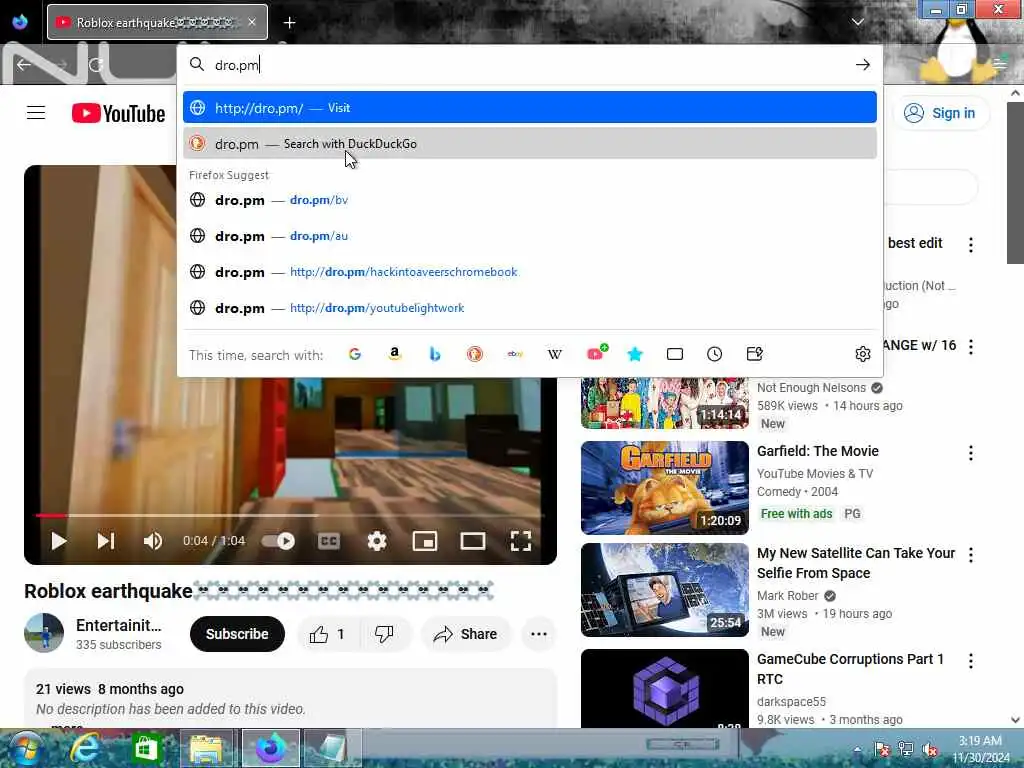This screenshot has width=1024, height=768.
Task: Select the eBay search shortcut icon
Action: [515, 354]
